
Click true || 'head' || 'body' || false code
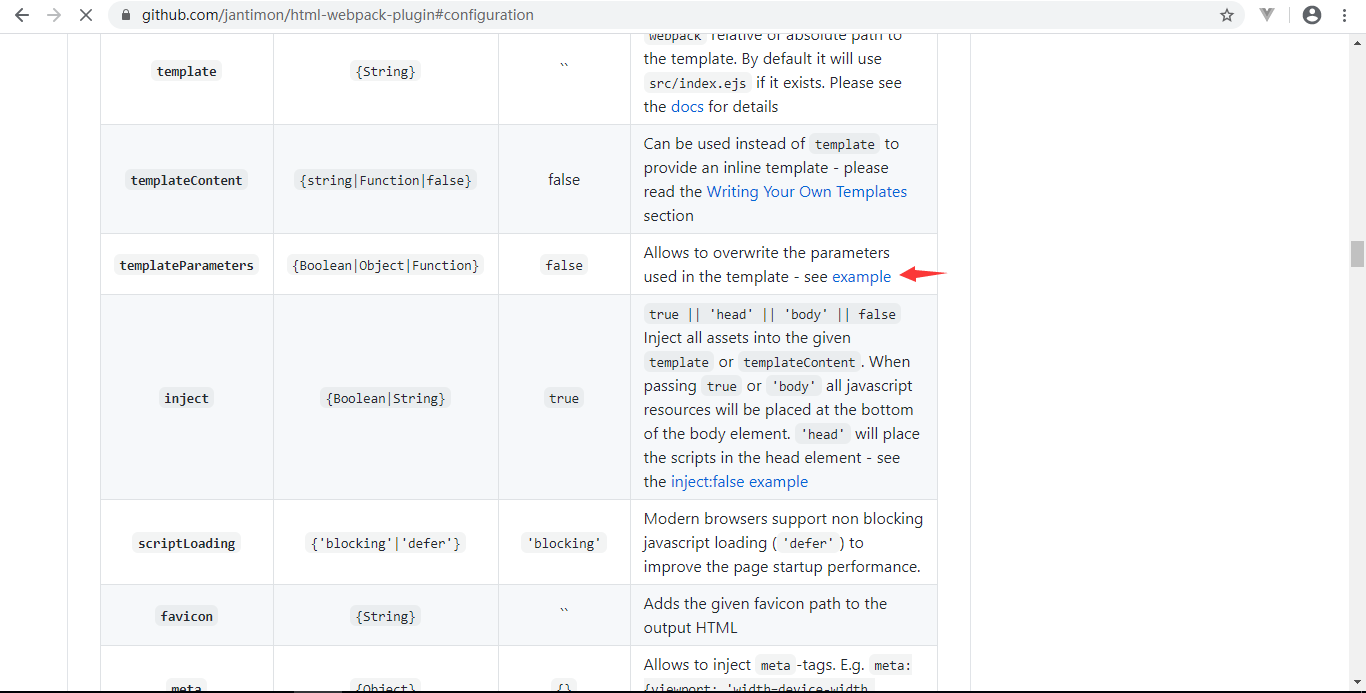(x=772, y=314)
